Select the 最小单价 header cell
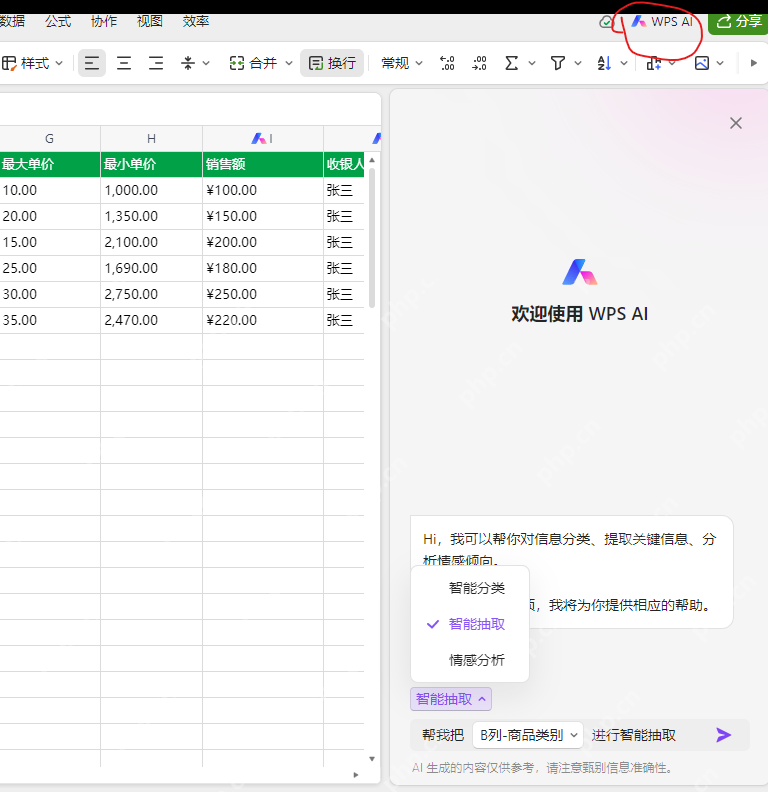 click(151, 164)
